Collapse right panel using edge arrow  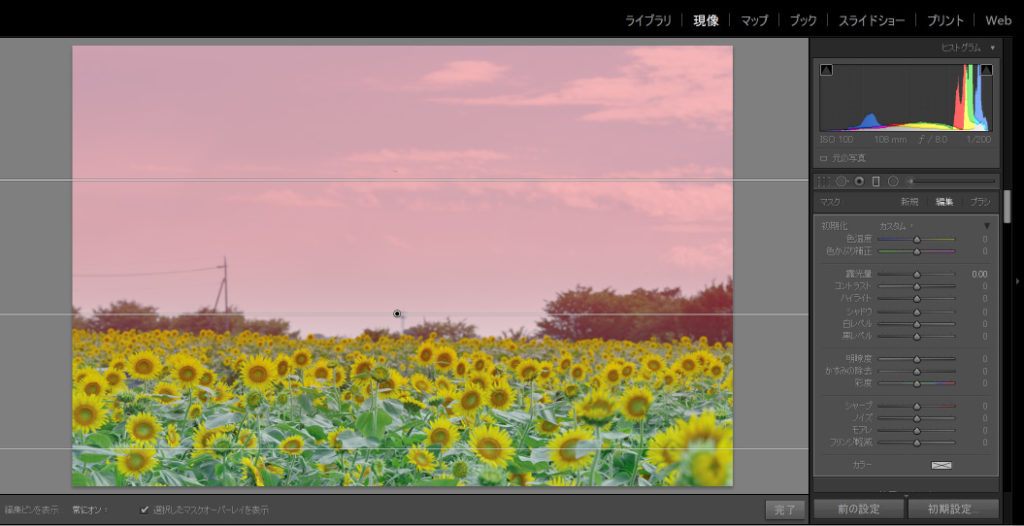(1017, 281)
